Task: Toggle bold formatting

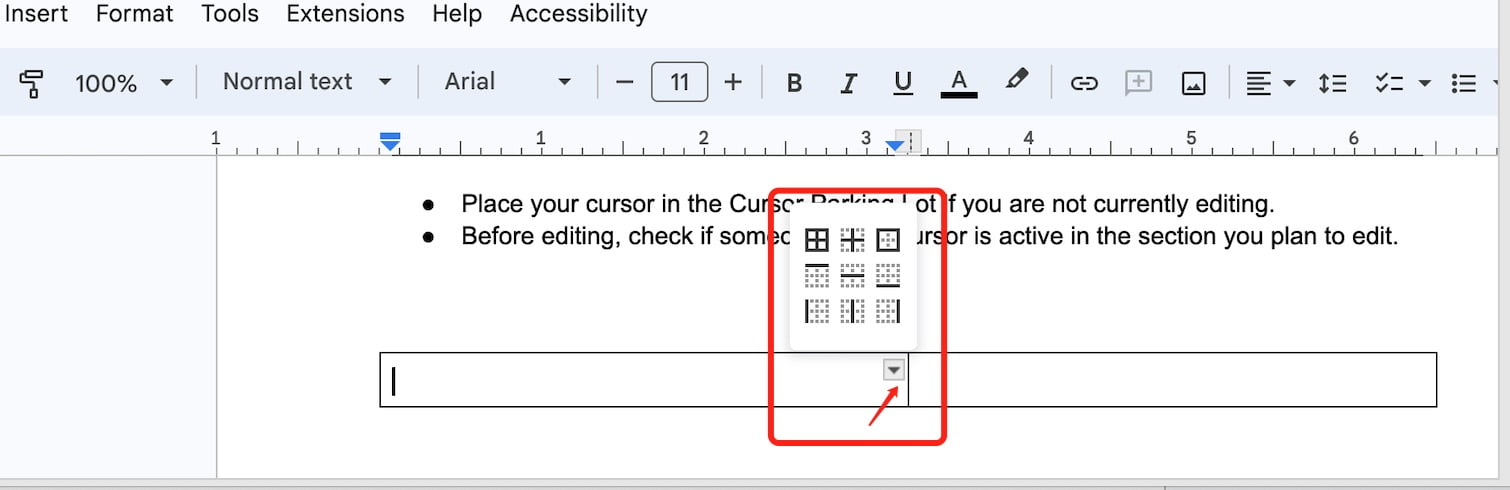Action: [795, 83]
